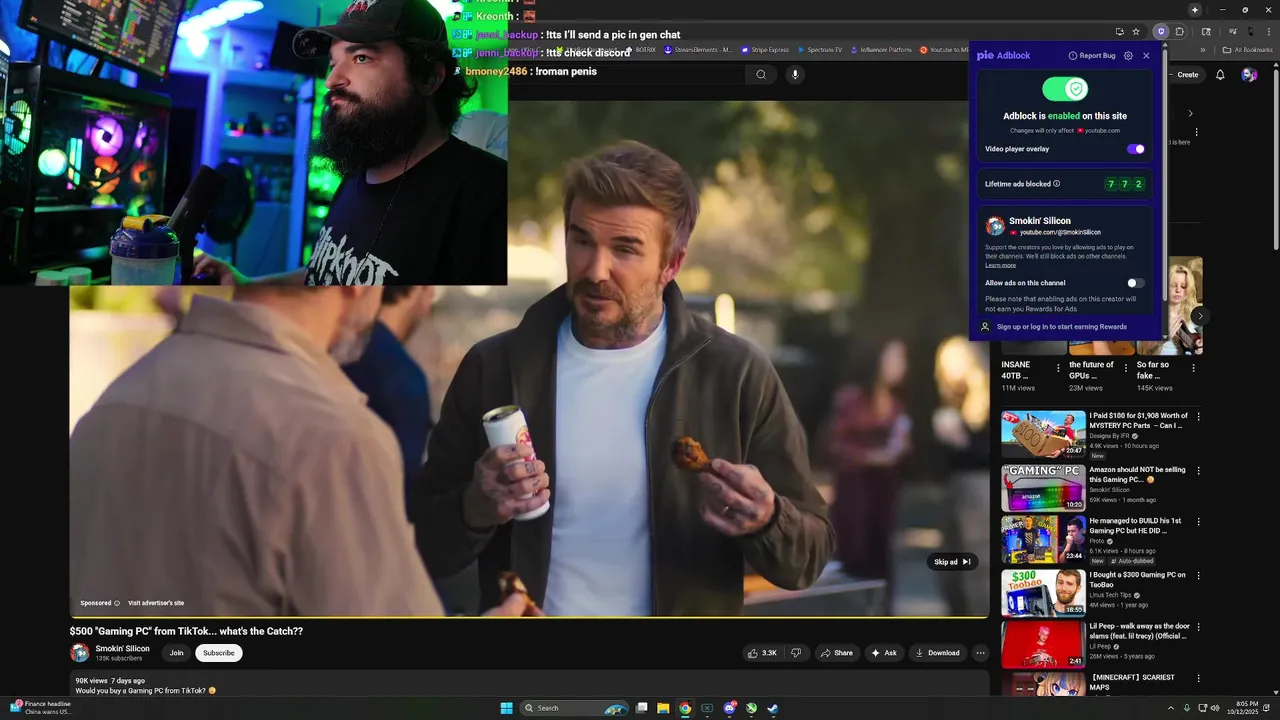Open more actions ellipsis under video
The width and height of the screenshot is (1280, 720).
[980, 653]
